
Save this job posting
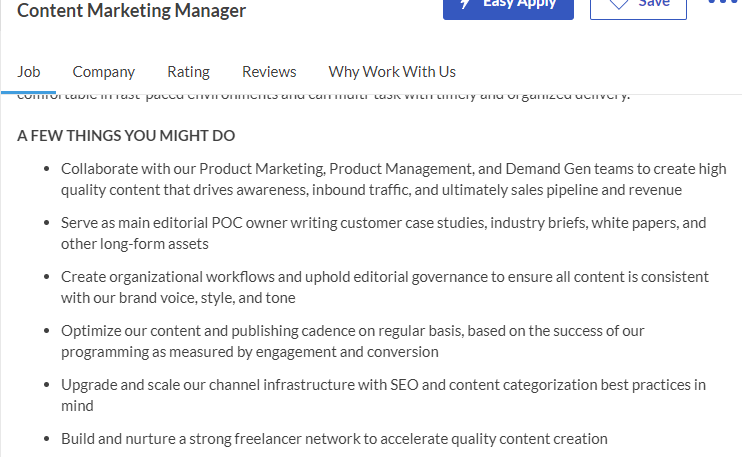[638, 7]
